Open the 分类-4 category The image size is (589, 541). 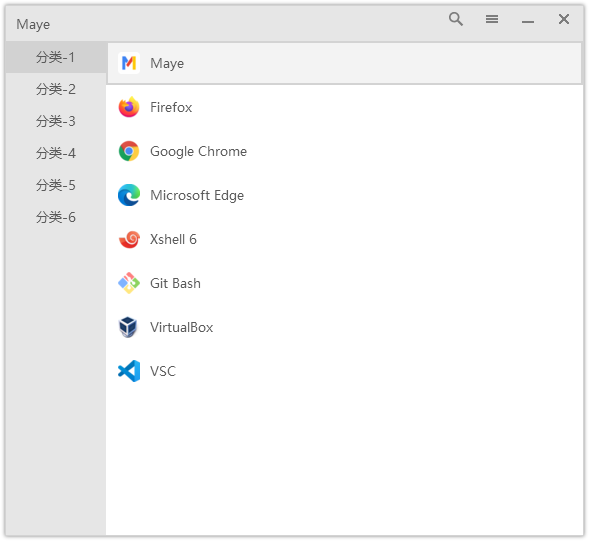point(56,153)
